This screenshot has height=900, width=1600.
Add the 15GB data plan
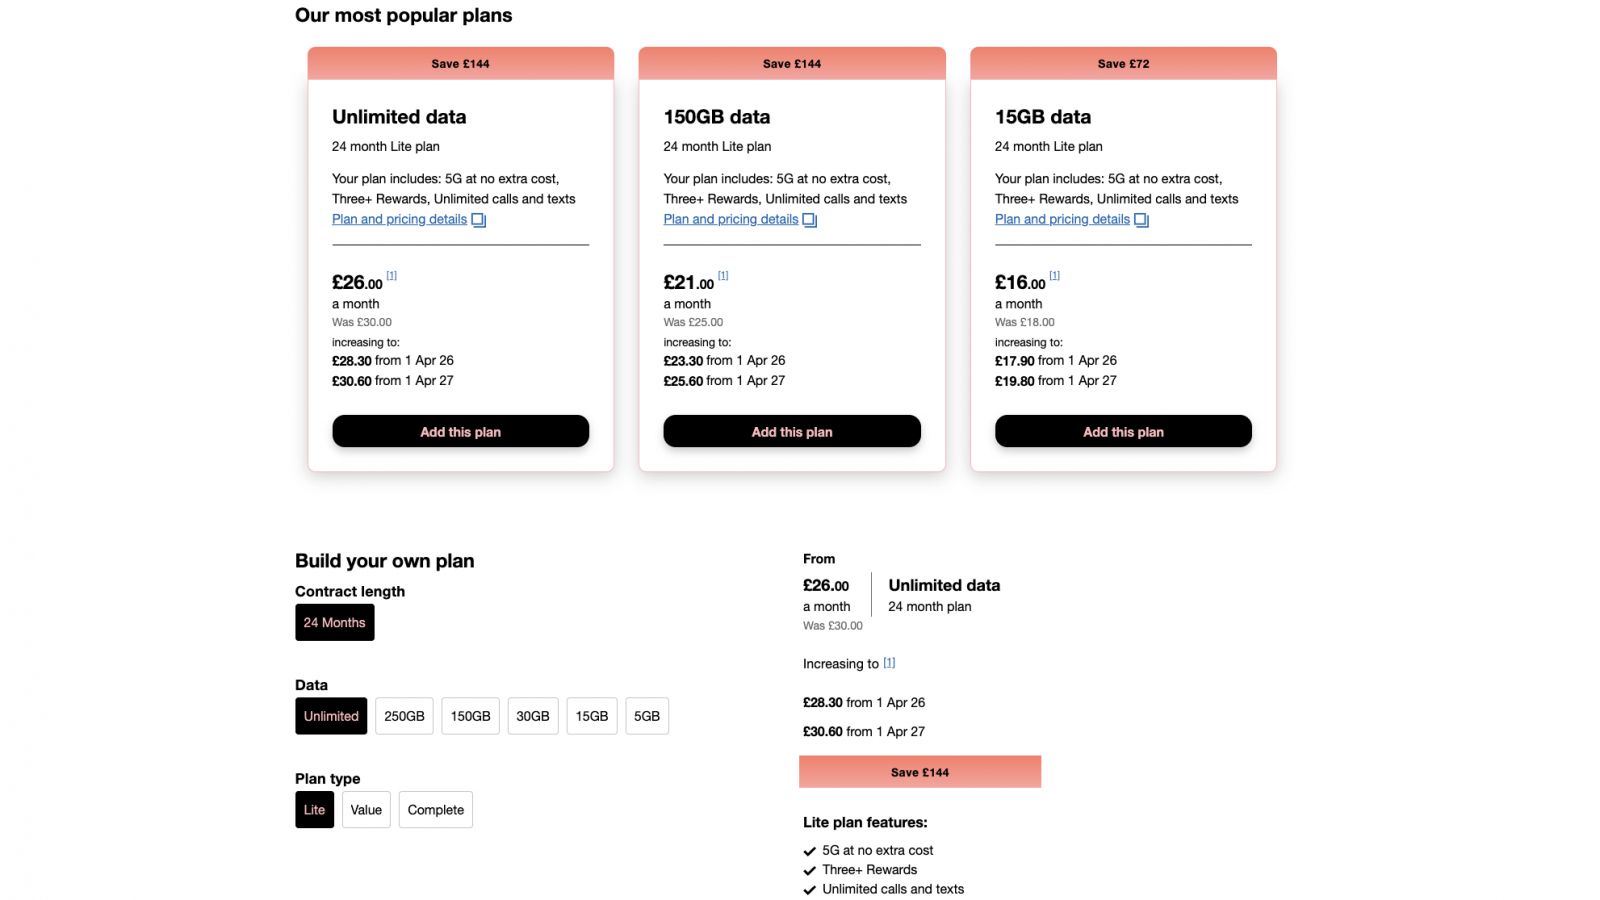pos(1123,431)
